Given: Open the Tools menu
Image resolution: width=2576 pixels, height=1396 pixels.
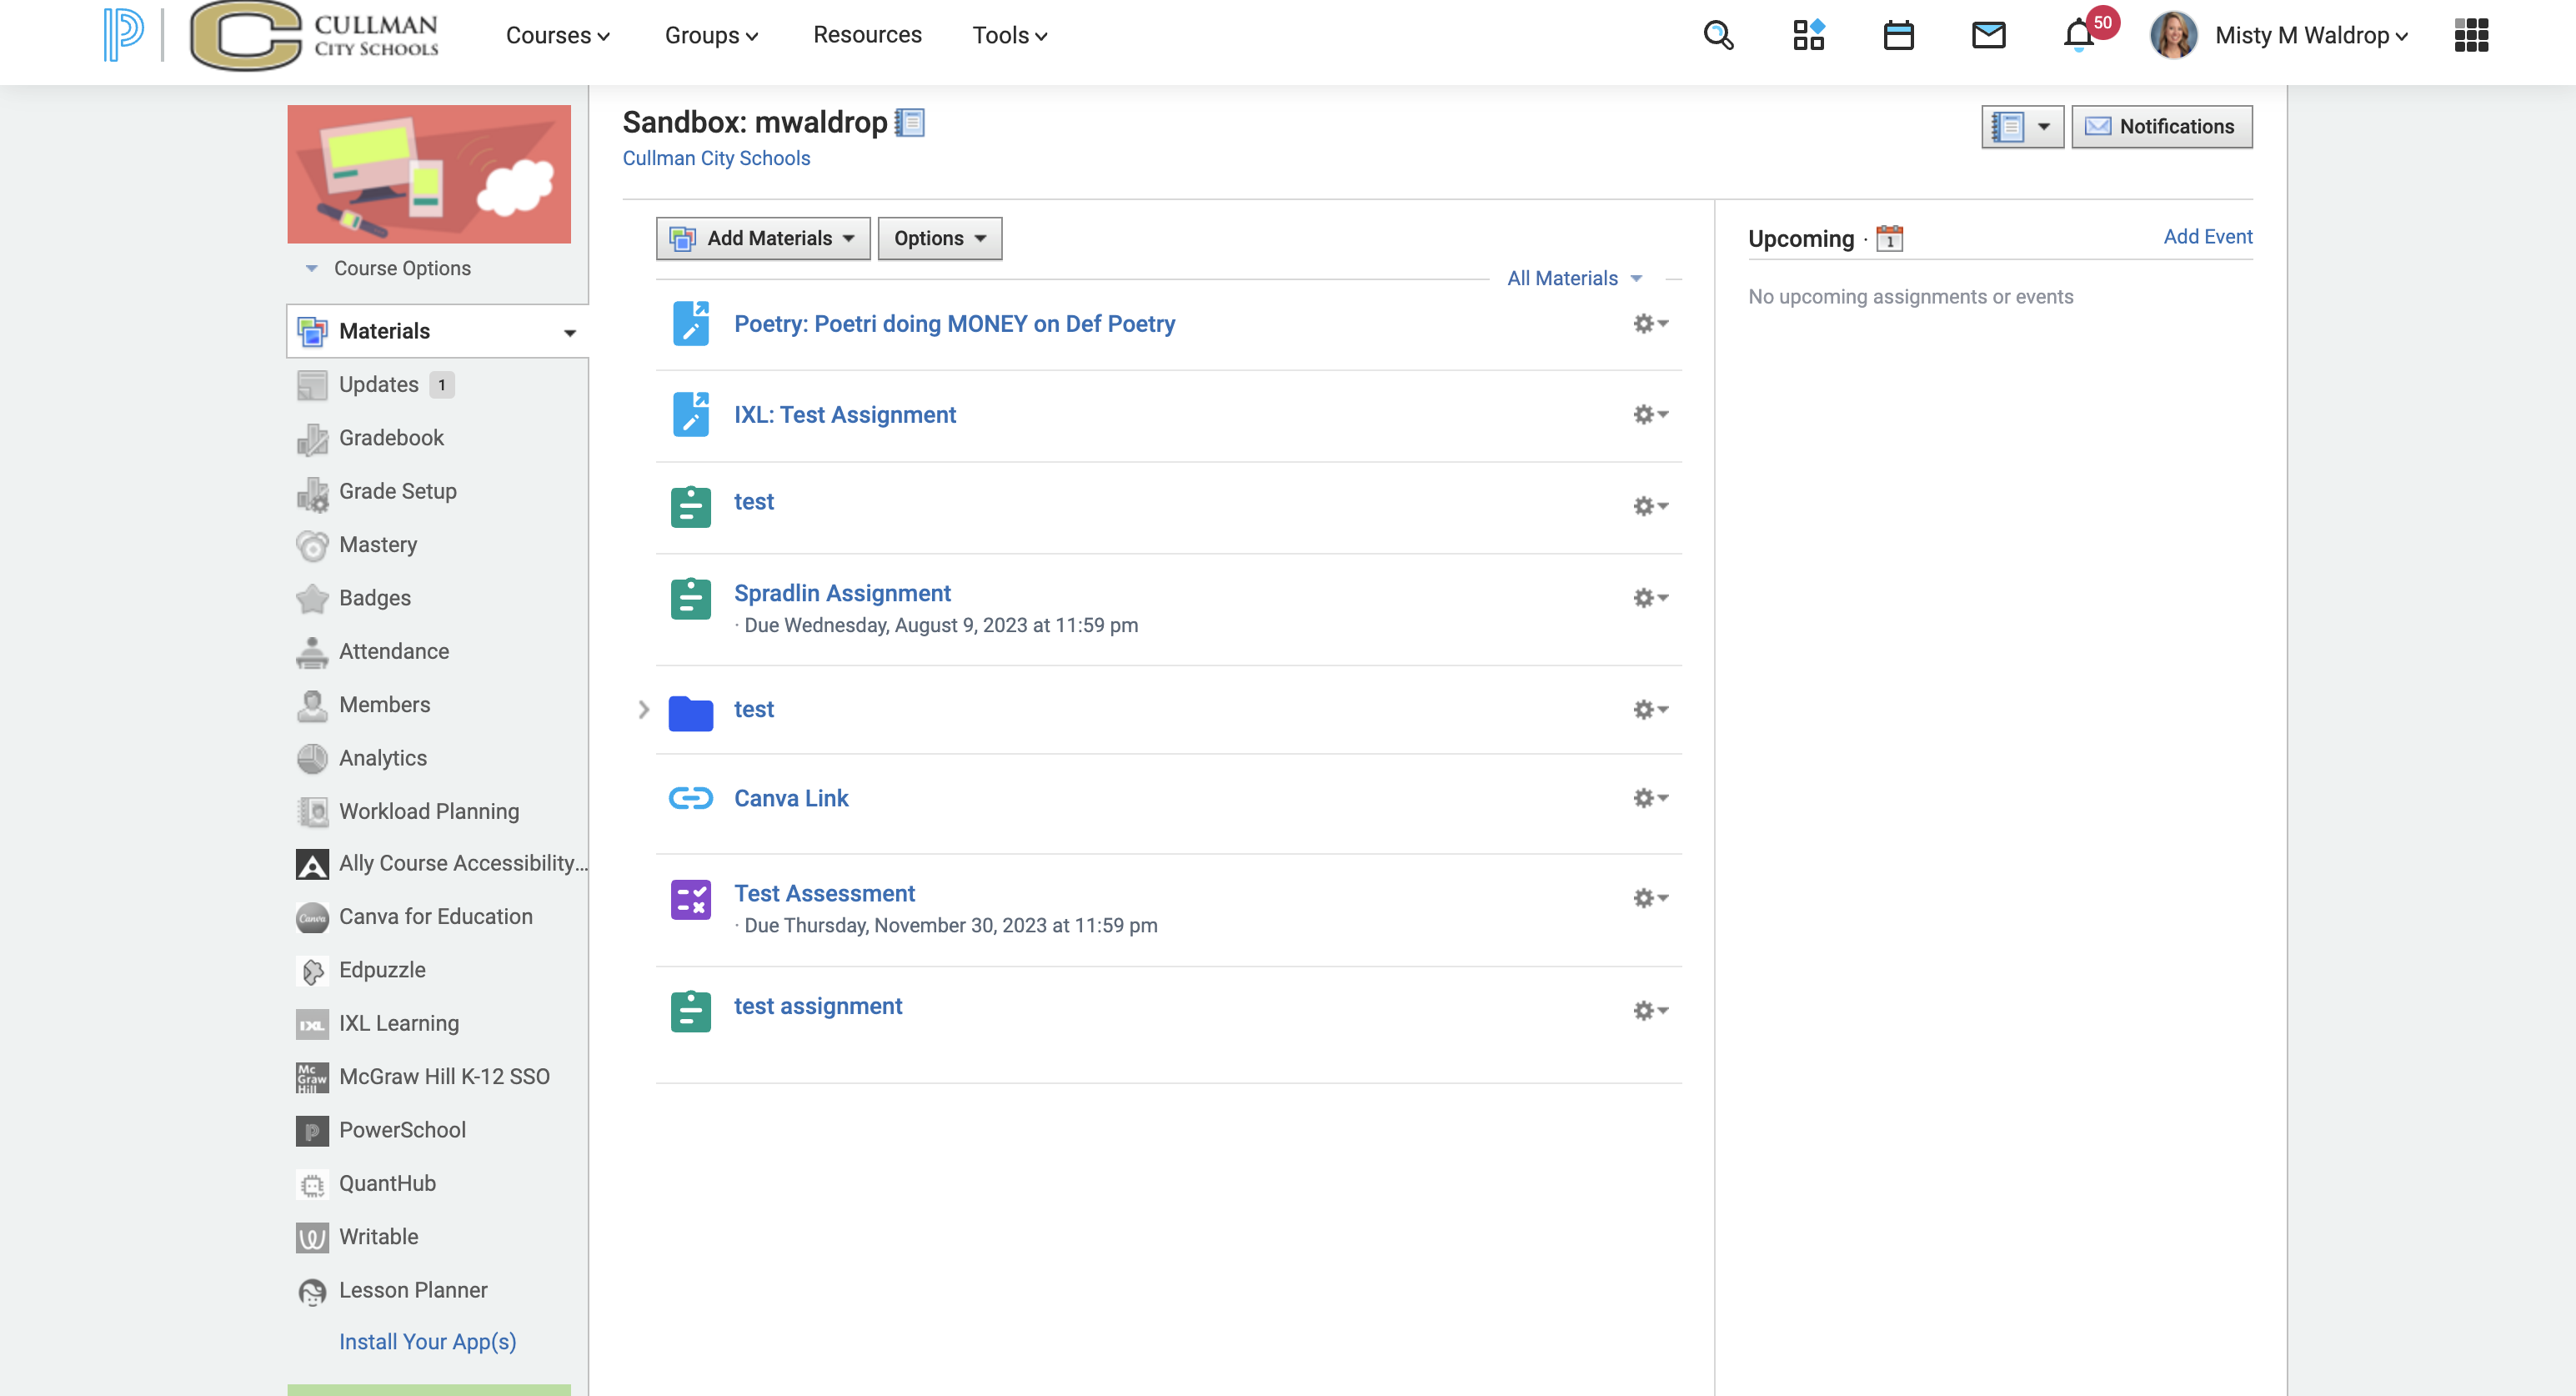Looking at the screenshot, I should 1009,35.
